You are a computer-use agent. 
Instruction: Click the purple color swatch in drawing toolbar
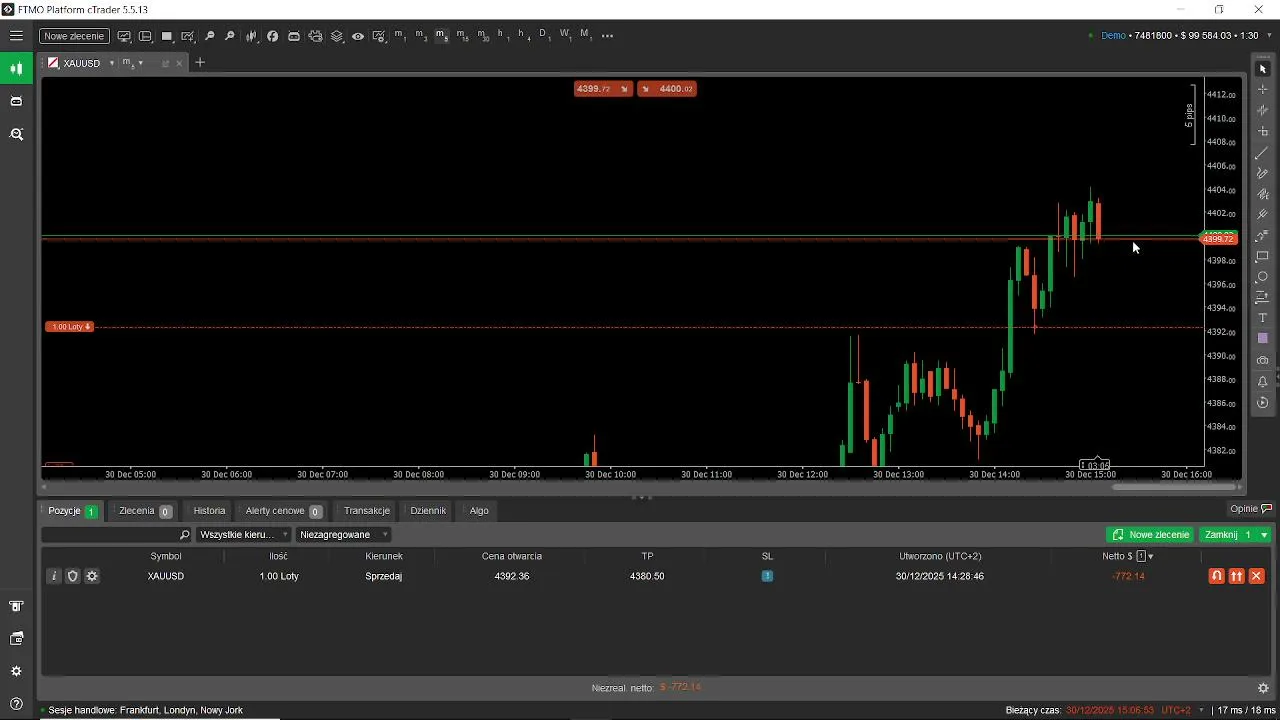pos(1262,339)
